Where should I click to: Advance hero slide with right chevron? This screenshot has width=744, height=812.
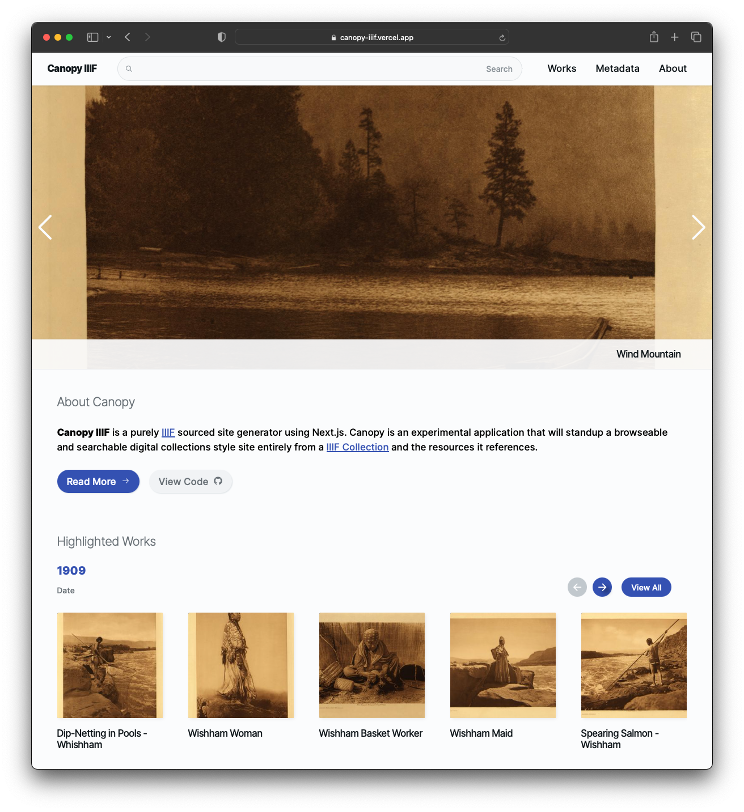coord(698,227)
